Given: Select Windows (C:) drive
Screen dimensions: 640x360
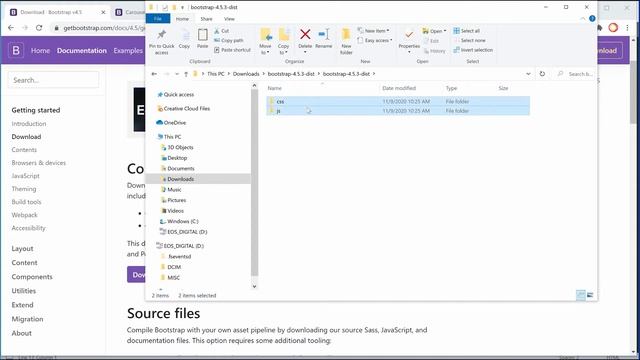Looking at the screenshot, I should click(x=179, y=221).
